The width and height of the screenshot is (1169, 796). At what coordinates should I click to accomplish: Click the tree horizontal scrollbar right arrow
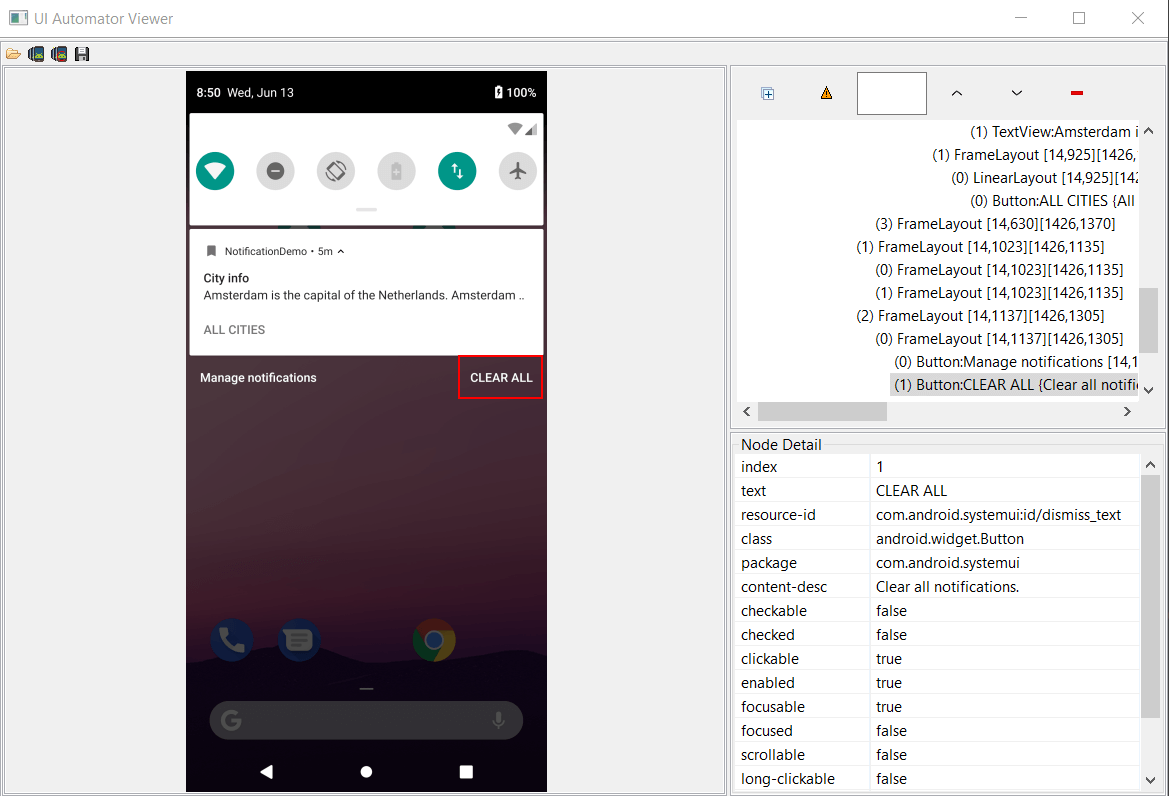(1127, 411)
